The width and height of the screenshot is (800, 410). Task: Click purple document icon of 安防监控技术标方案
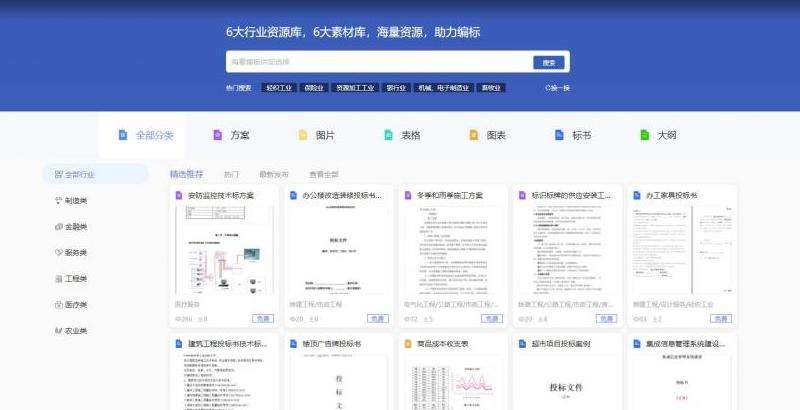179,195
